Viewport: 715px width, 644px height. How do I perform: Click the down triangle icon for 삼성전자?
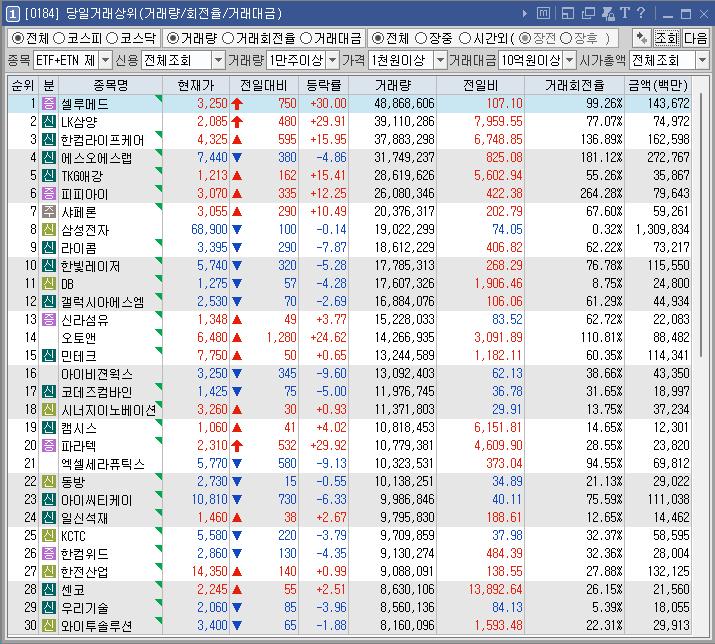[237, 229]
